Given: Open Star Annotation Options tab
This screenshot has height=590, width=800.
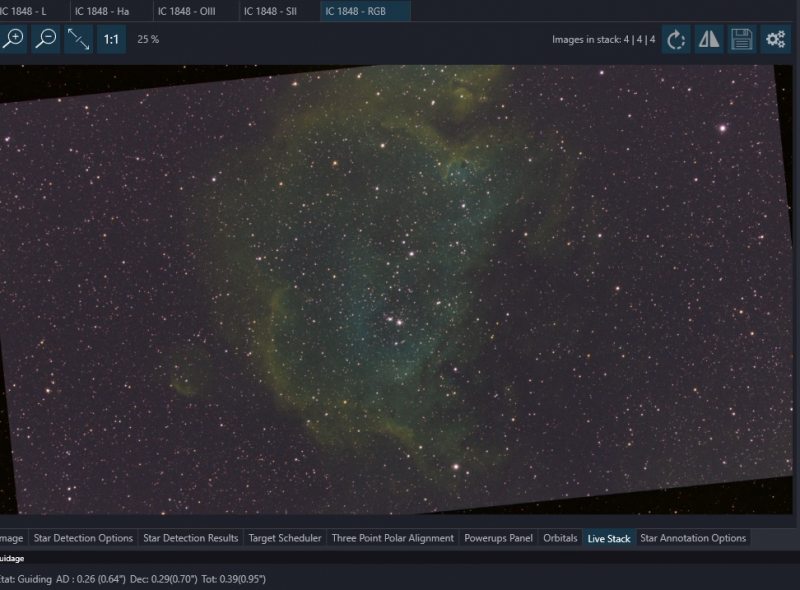Looking at the screenshot, I should click(693, 538).
